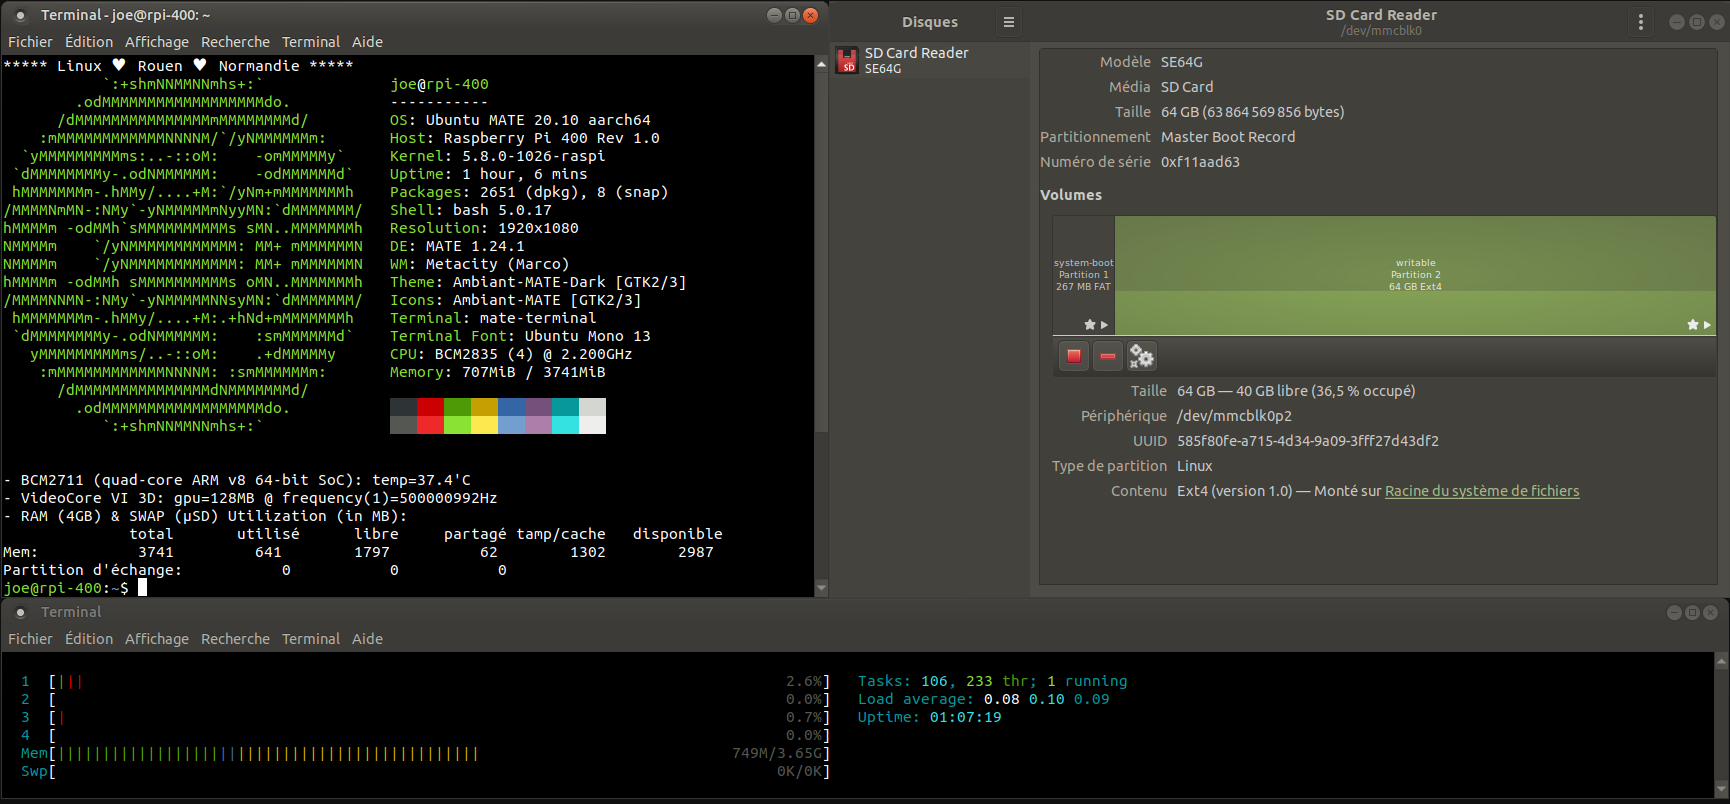This screenshot has height=804, width=1730.
Task: Click the yellow neofetch color block
Action: [x=484, y=416]
